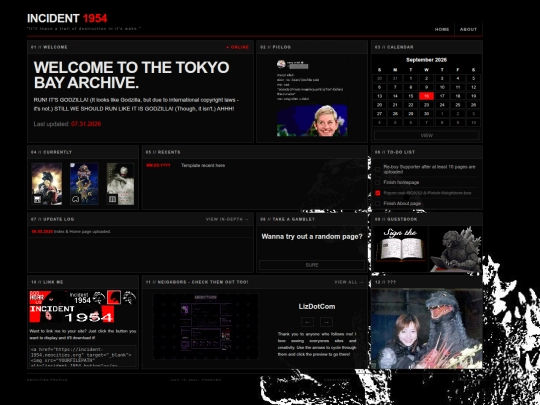This screenshot has width=540, height=405.
Task: Click the piclog post avatar
Action: tap(281, 64)
